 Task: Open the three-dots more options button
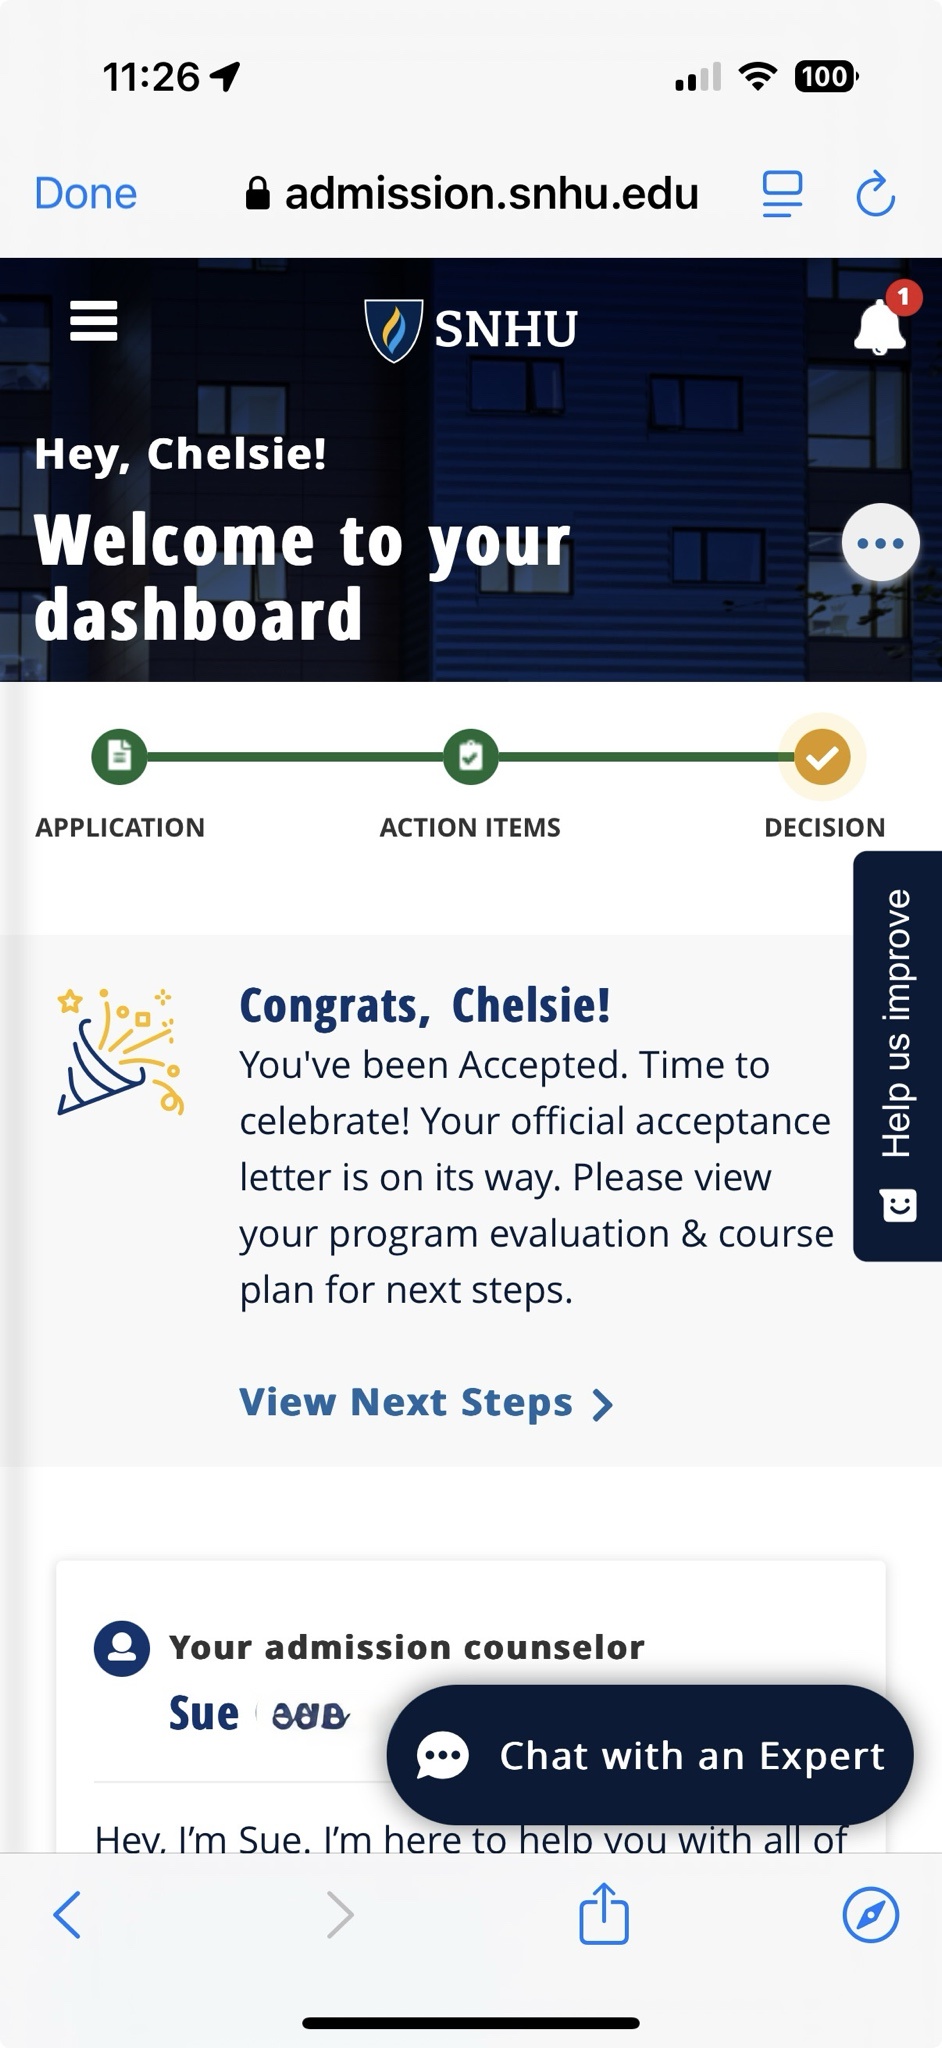(881, 543)
